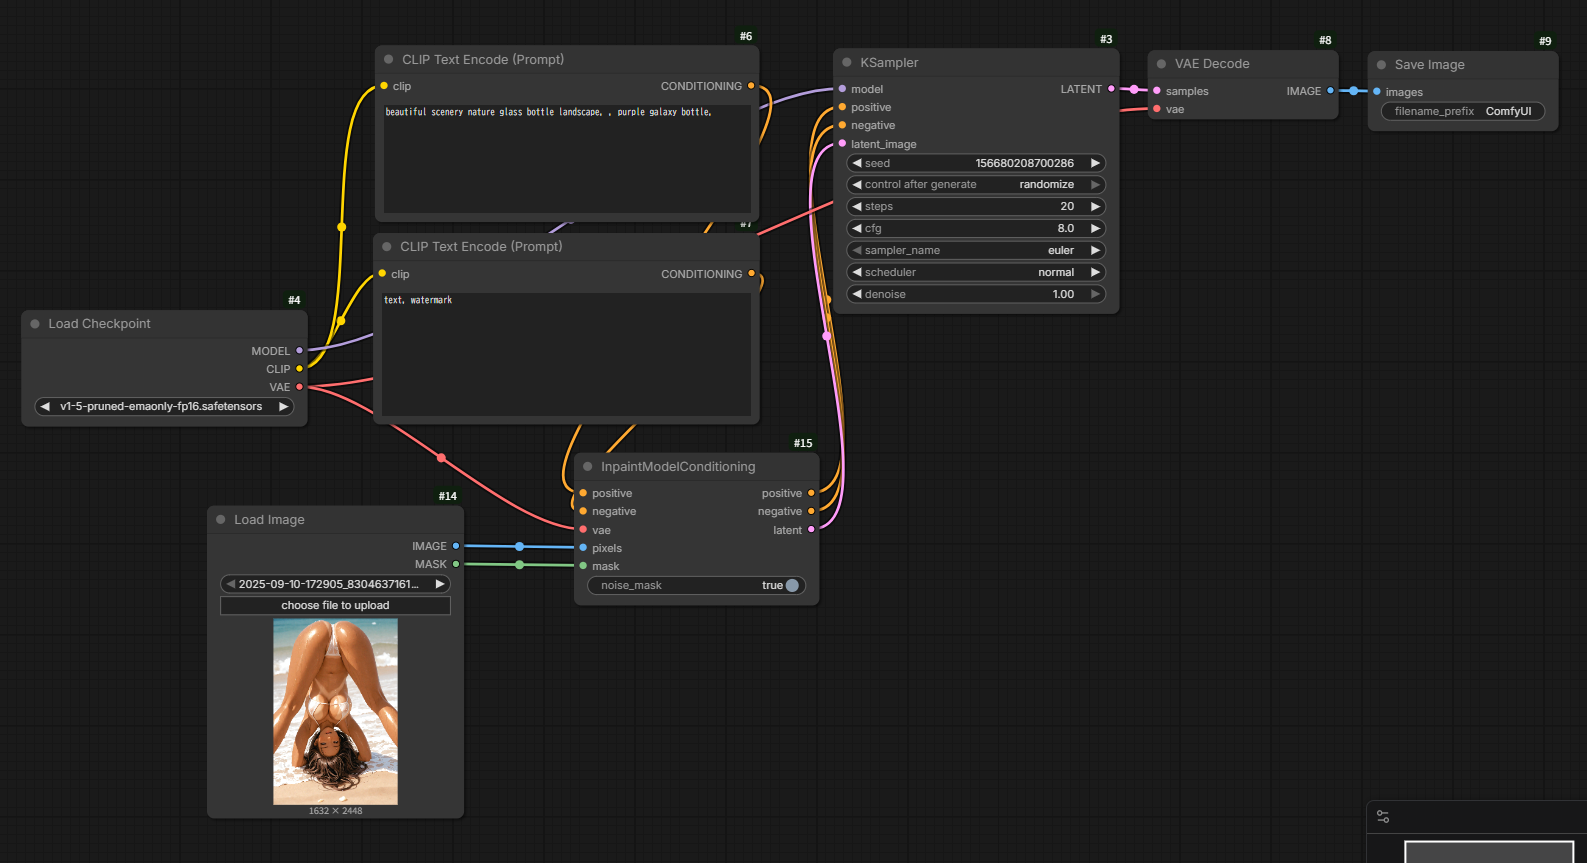Collapse the InpaintModelConditioning node

click(588, 467)
